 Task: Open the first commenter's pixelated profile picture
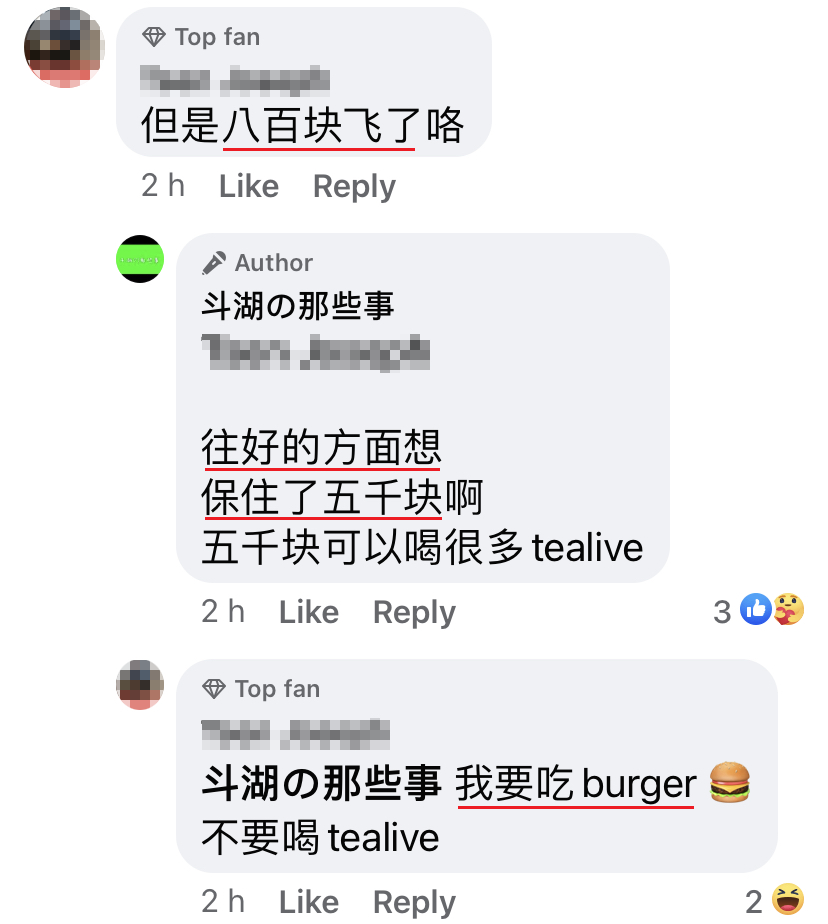[x=64, y=48]
